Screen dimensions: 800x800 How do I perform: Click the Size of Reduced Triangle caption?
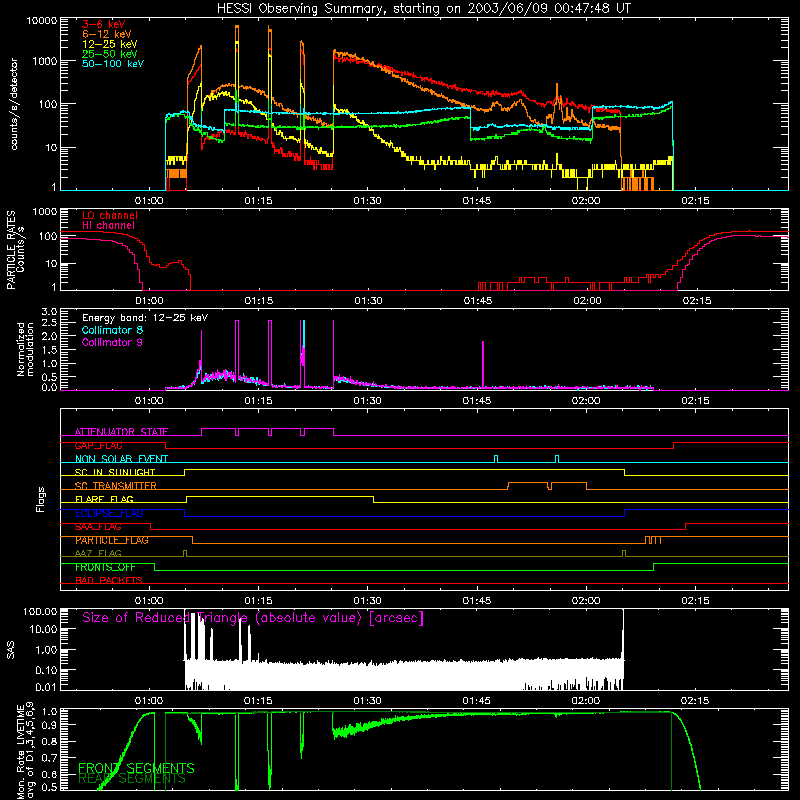point(253,618)
